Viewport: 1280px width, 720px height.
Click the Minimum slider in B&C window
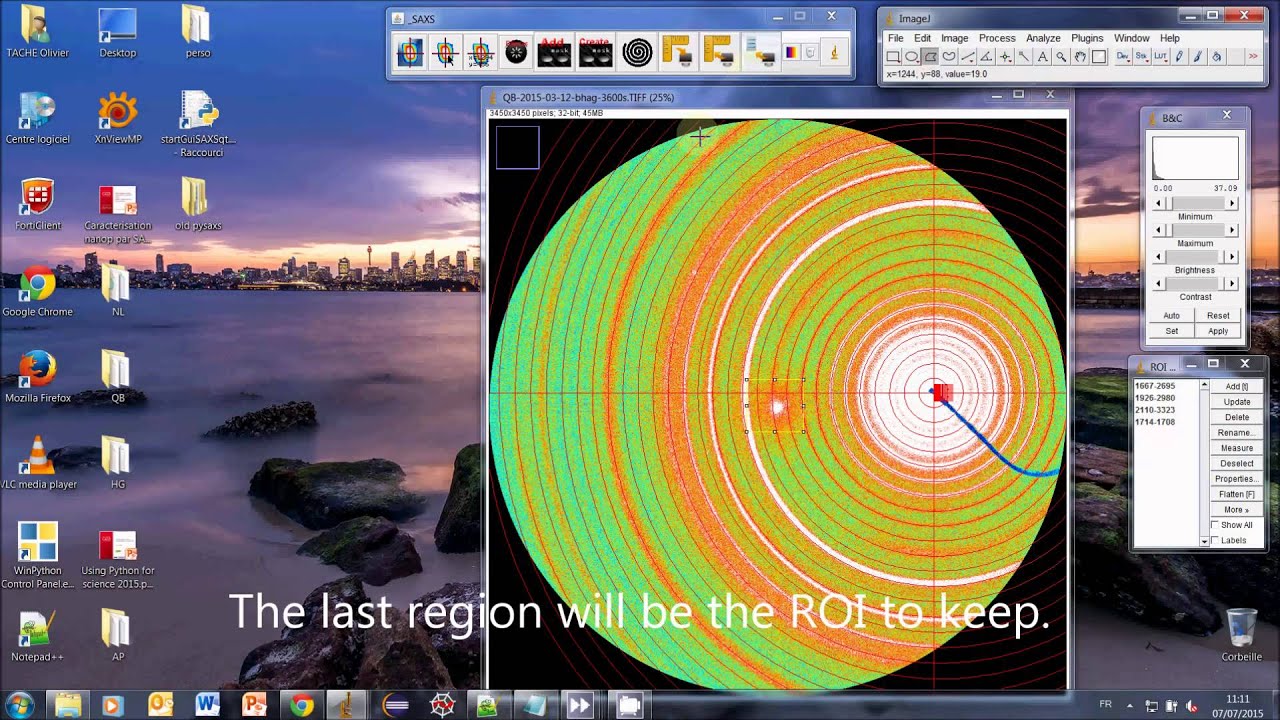(x=1195, y=203)
